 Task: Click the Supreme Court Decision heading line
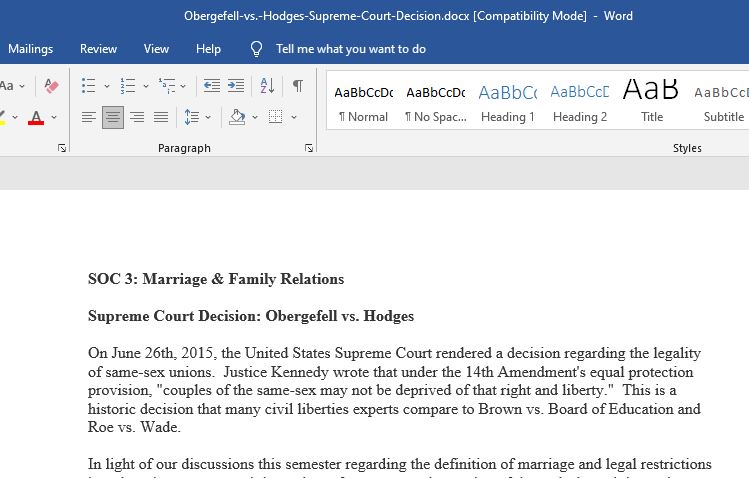click(x=251, y=316)
